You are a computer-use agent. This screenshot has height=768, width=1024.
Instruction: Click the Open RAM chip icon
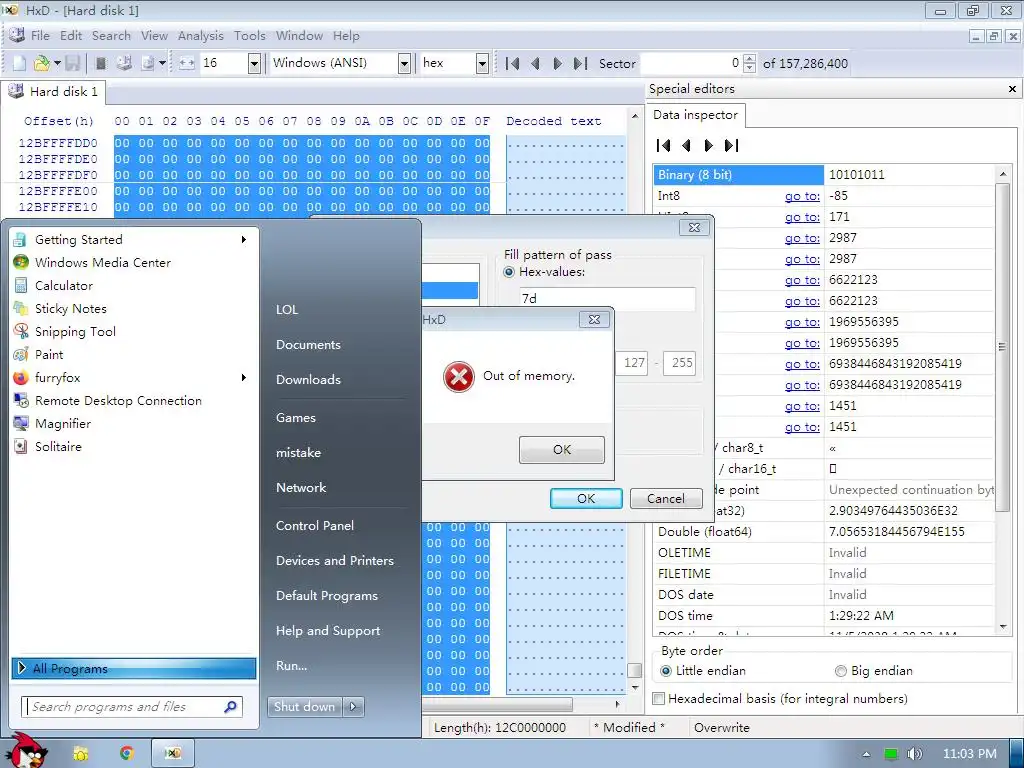coord(101,63)
